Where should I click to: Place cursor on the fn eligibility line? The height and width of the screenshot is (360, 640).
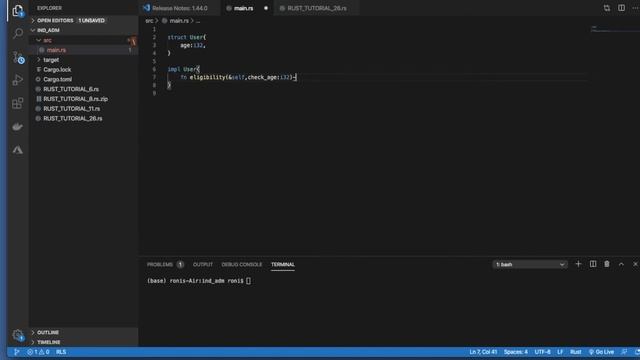coord(238,77)
